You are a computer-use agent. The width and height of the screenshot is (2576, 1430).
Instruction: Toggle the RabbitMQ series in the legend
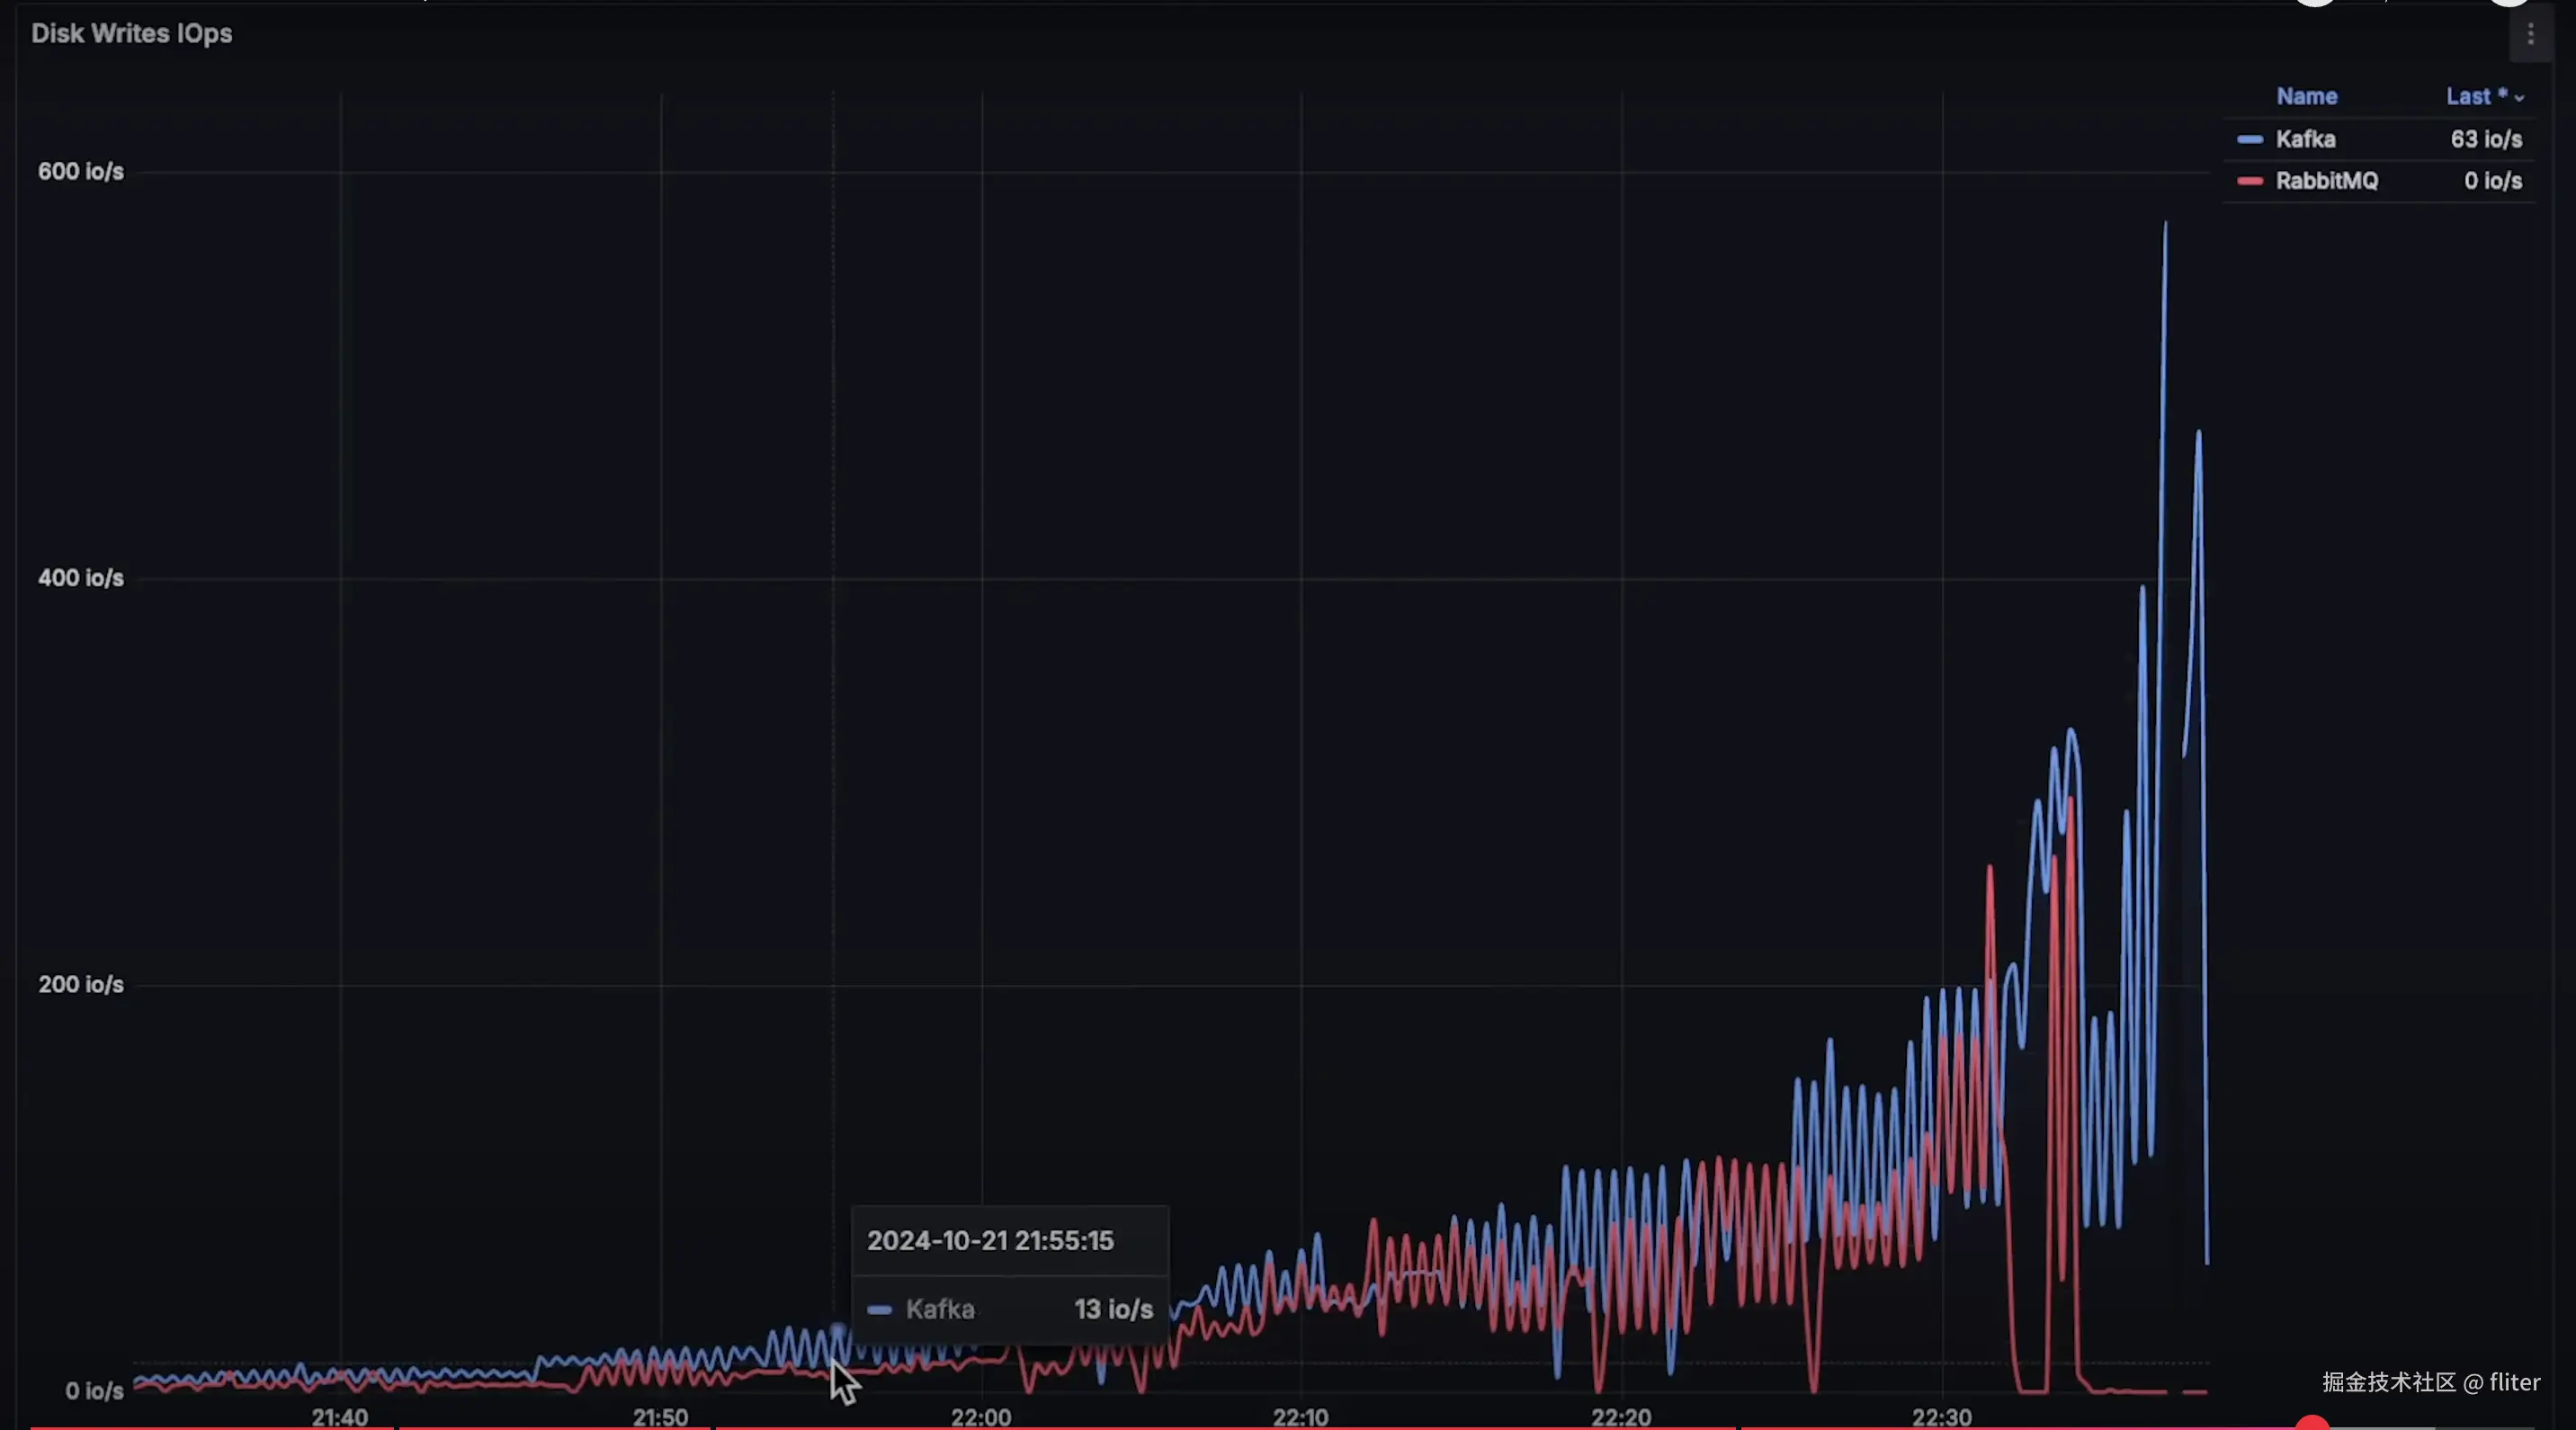[2326, 181]
